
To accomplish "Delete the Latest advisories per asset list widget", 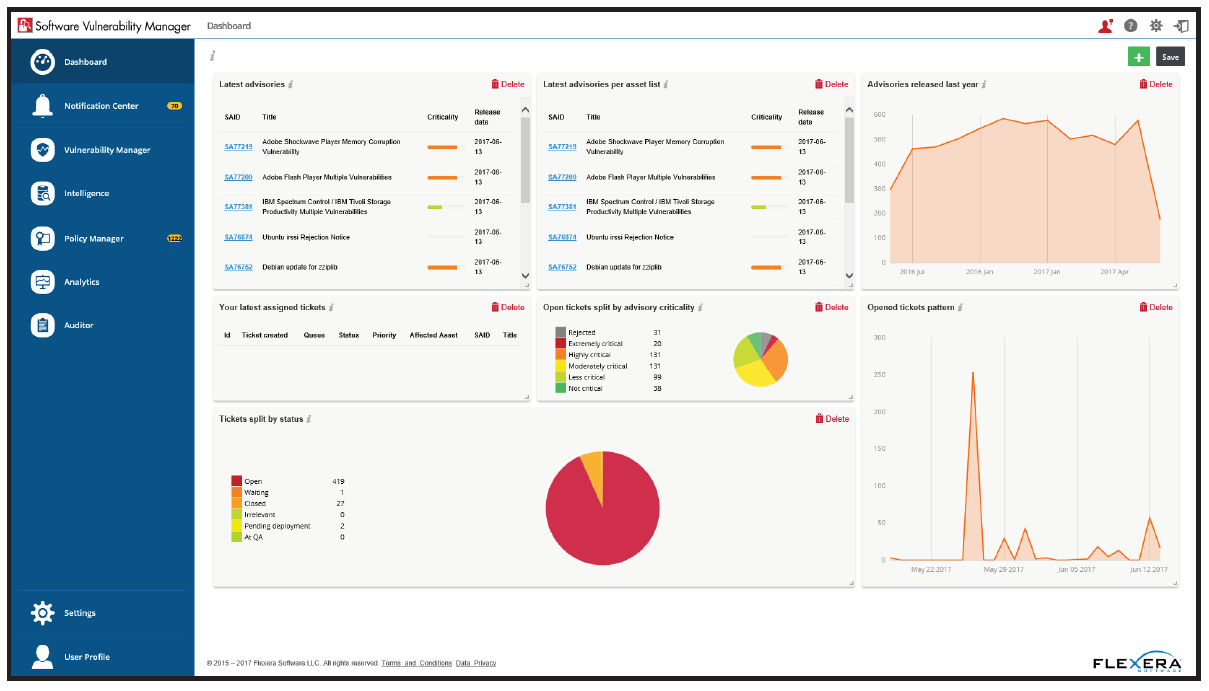I will click(832, 85).
